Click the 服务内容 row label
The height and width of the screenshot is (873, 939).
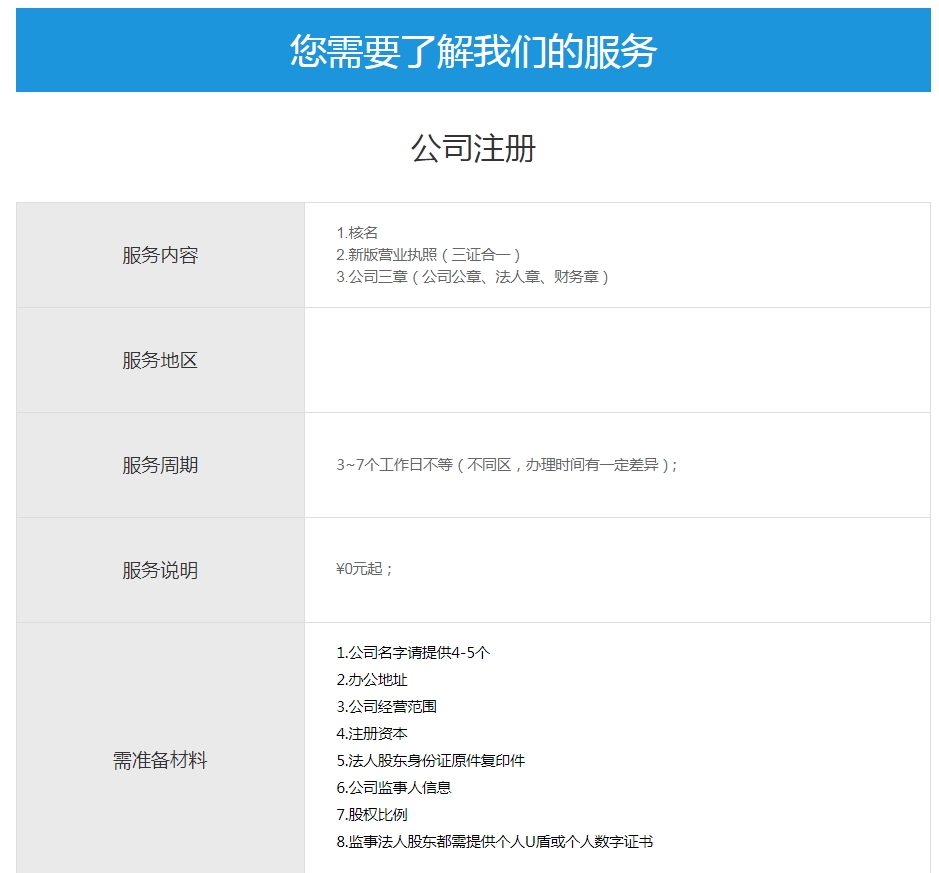point(159,255)
